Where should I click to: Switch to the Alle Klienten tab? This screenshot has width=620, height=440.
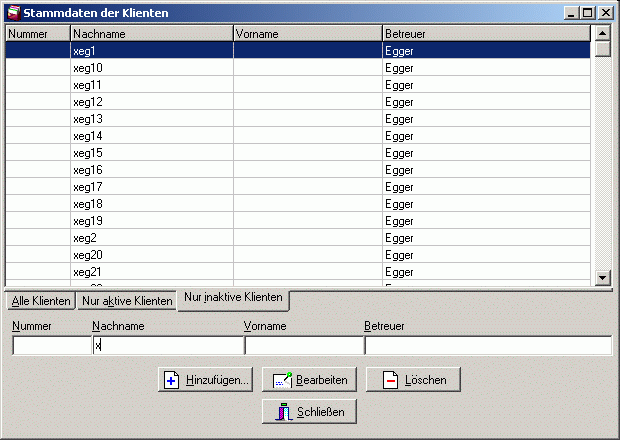pyautogui.click(x=41, y=301)
